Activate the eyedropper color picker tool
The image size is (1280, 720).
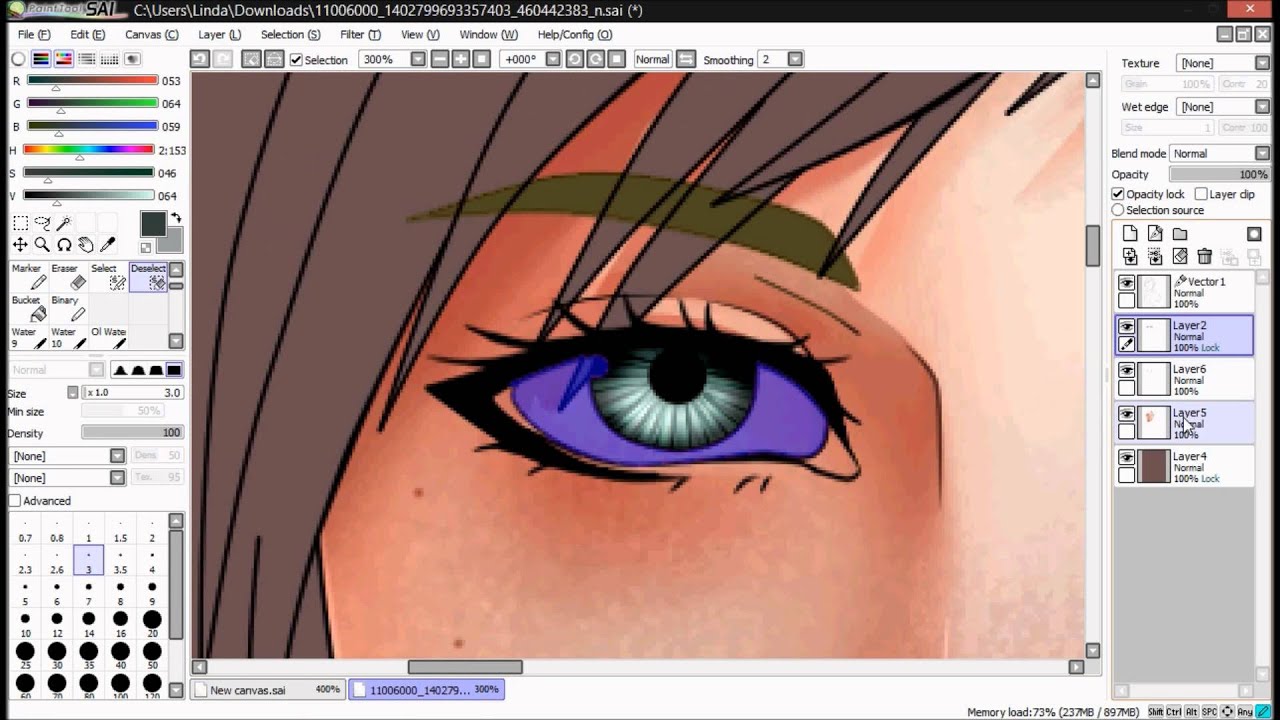(108, 245)
